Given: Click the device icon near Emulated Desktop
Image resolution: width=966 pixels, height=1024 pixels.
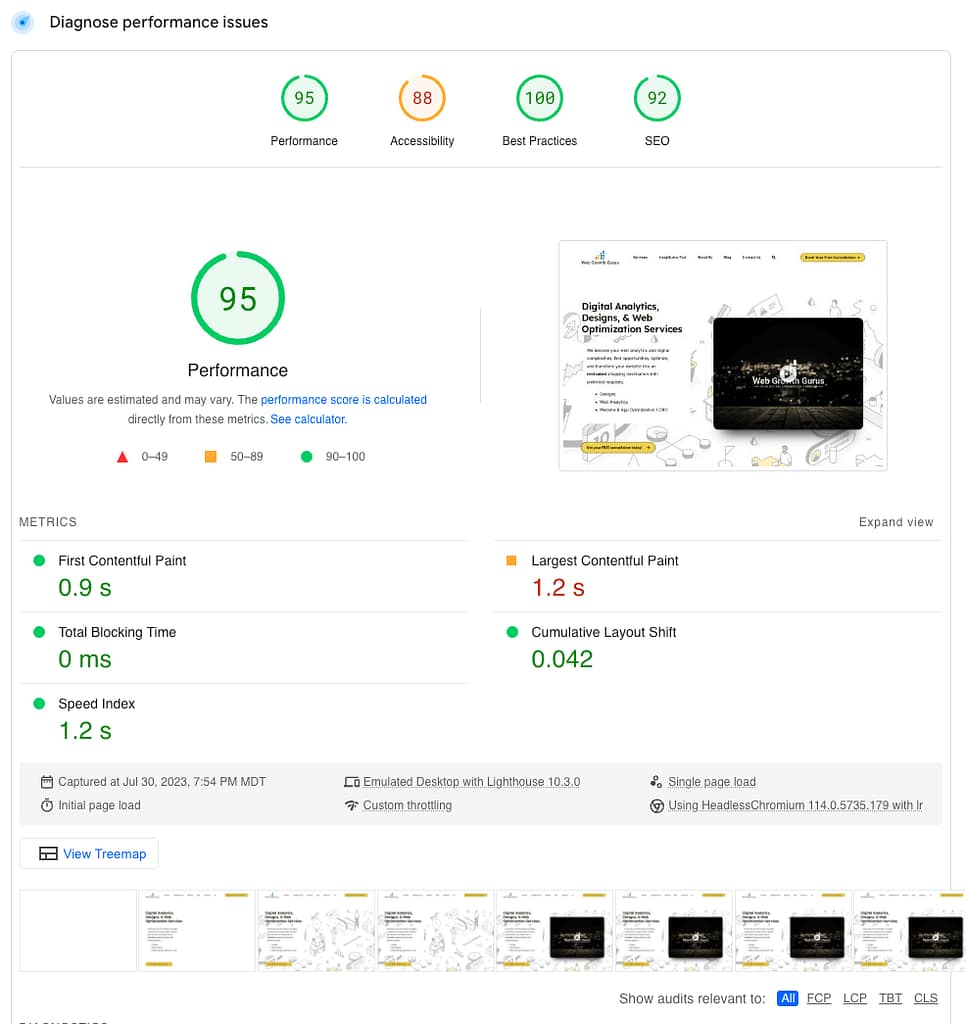Looking at the screenshot, I should [353, 781].
